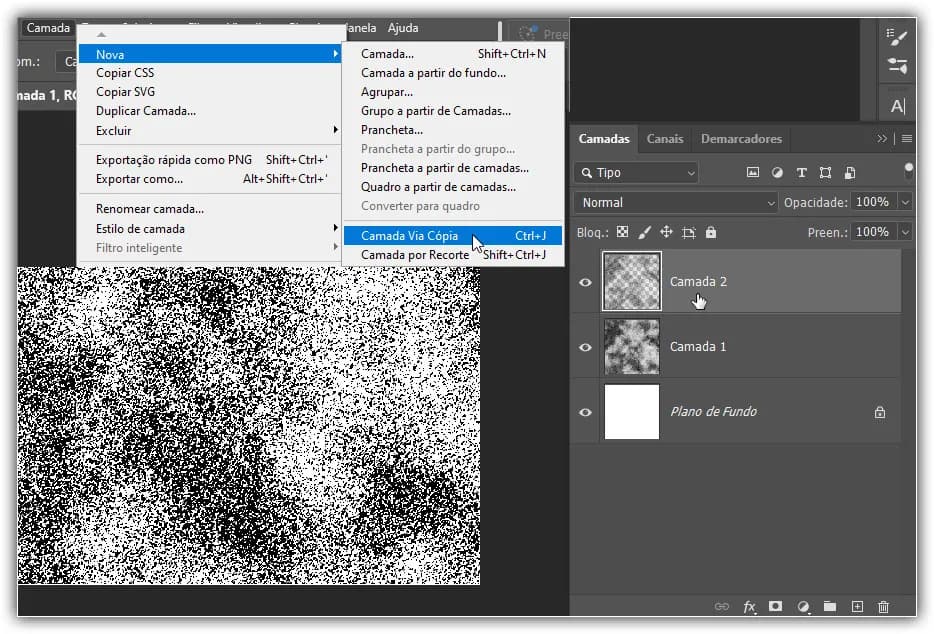Open the Preen. fill dropdown arrow
This screenshot has width=934, height=634.
pos(905,232)
